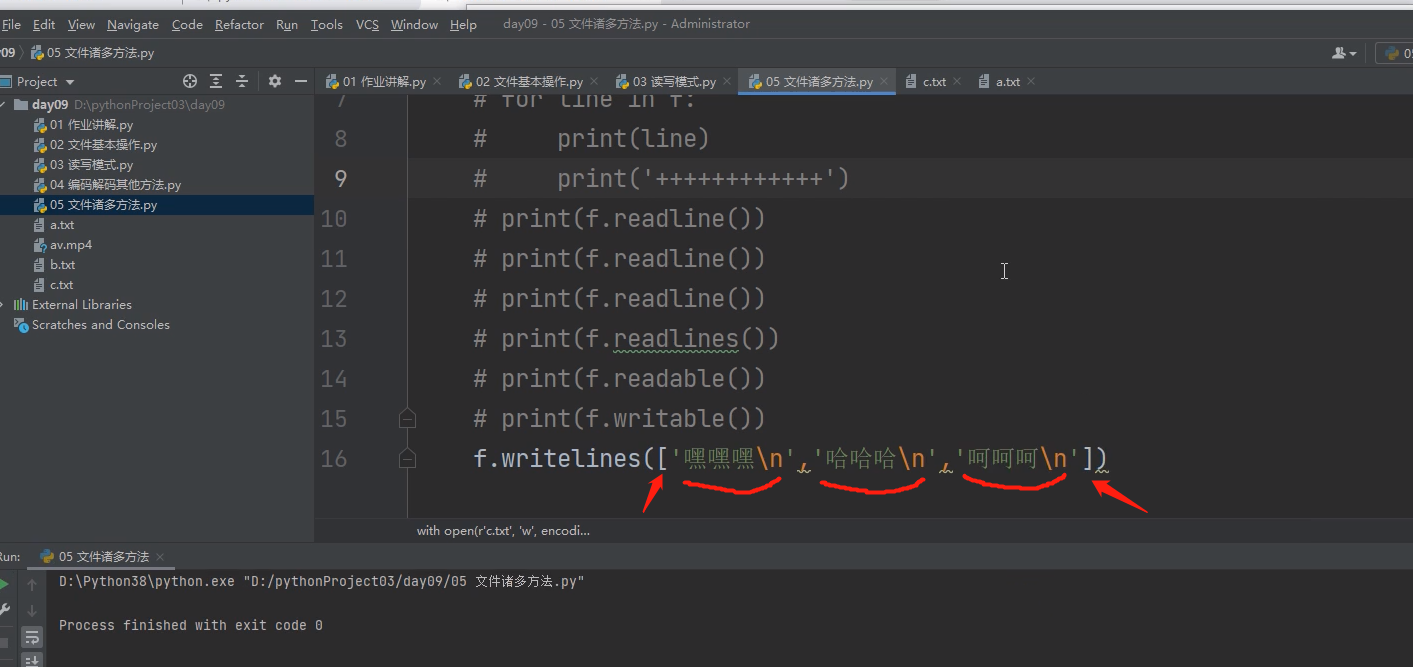The width and height of the screenshot is (1413, 667).
Task: Close the 02 文件基本操作.py tab
Action: 594,82
